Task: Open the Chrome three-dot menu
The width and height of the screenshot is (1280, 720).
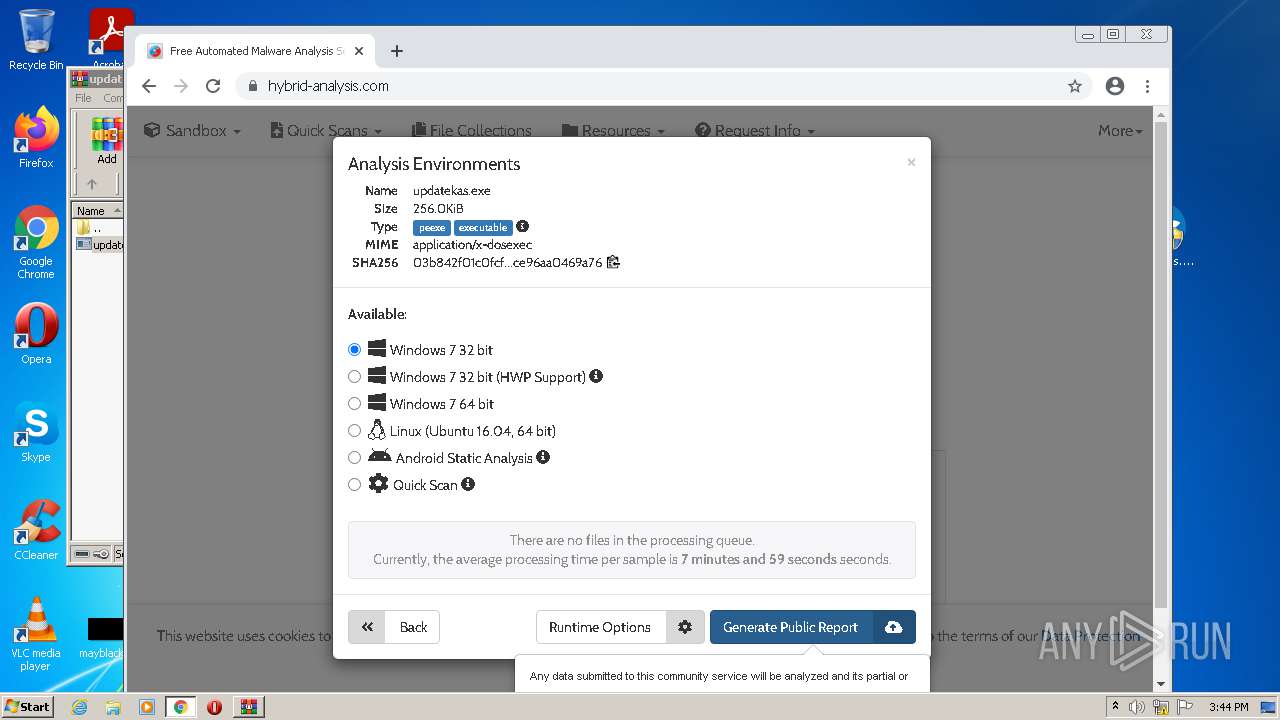Action: pos(1147,86)
